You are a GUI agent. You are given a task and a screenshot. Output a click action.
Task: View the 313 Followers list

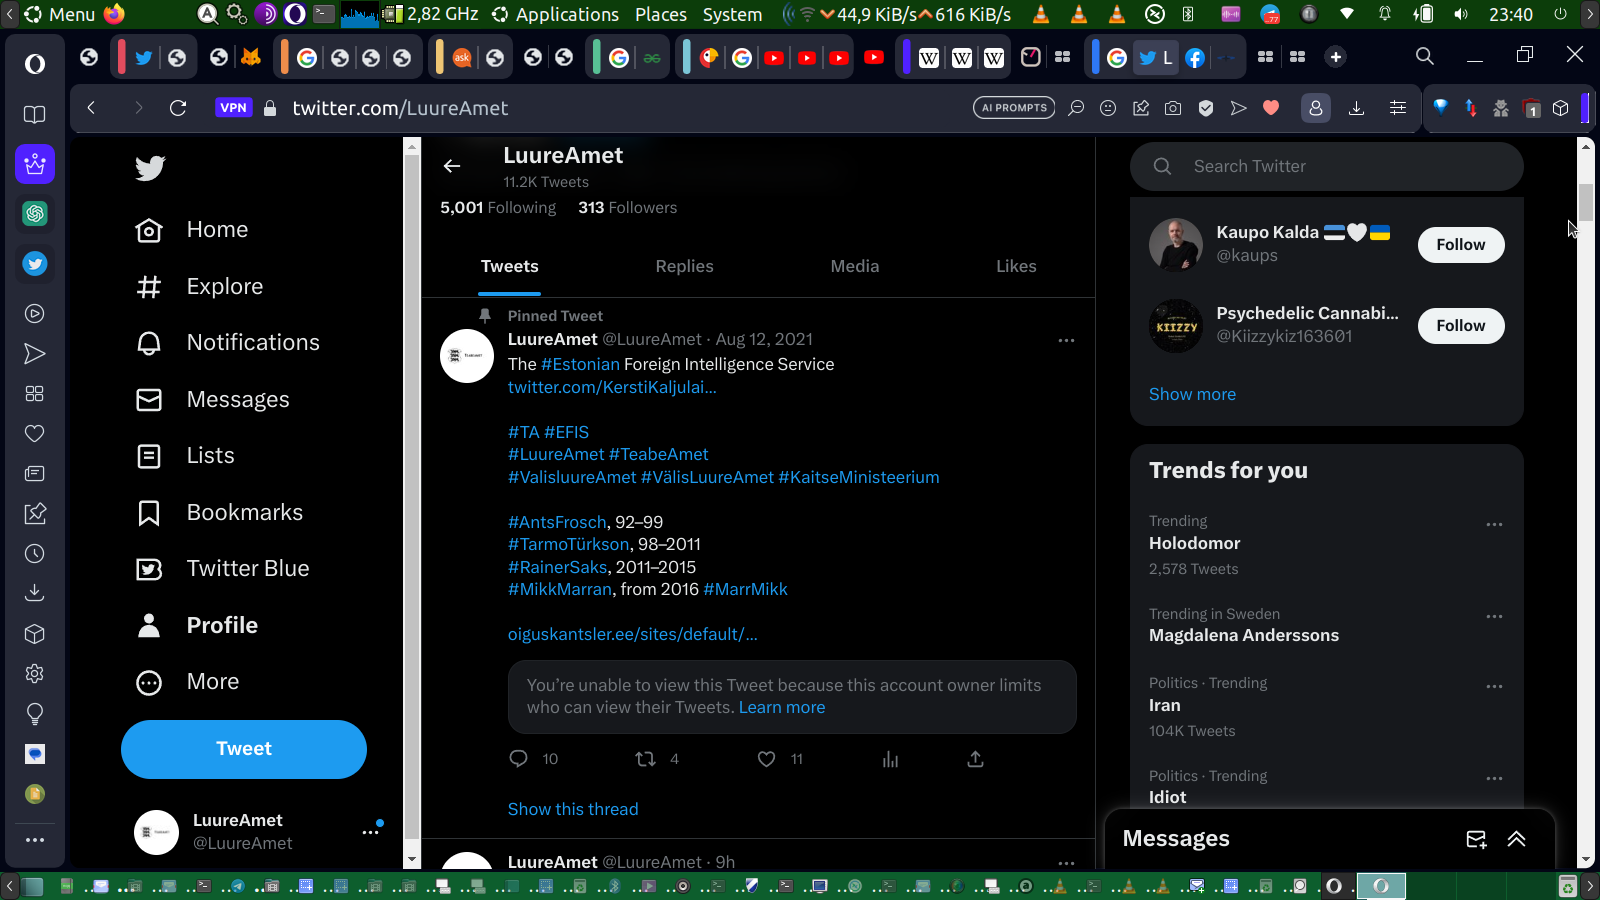[628, 208]
